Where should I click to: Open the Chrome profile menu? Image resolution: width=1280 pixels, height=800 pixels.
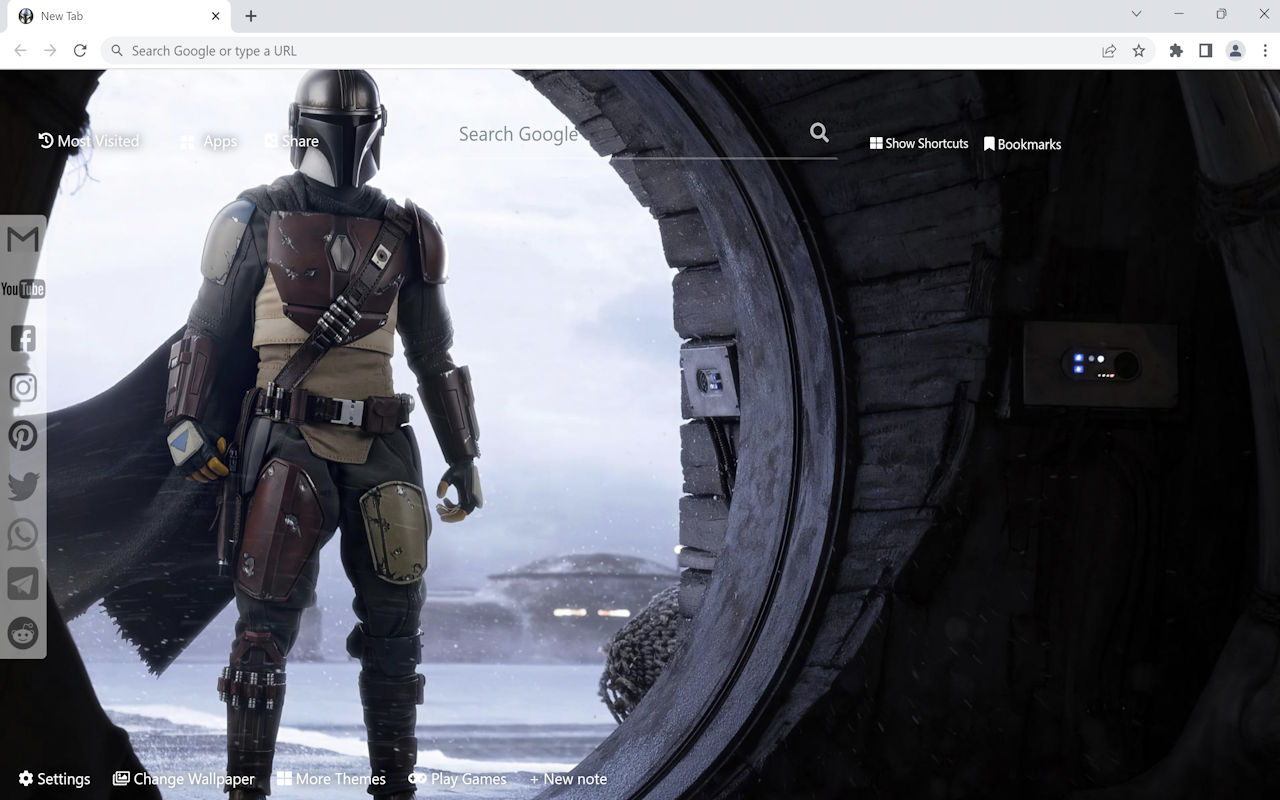[1235, 50]
